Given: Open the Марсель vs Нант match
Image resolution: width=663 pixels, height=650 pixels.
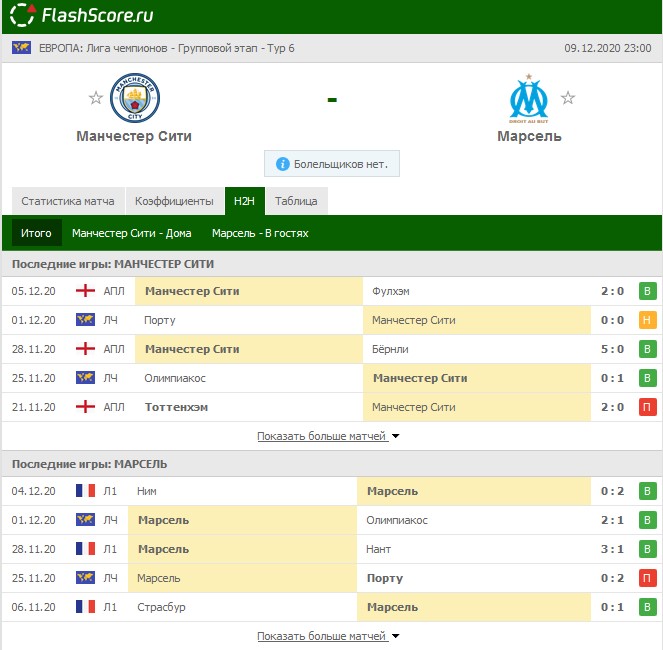Looking at the screenshot, I should (332, 549).
